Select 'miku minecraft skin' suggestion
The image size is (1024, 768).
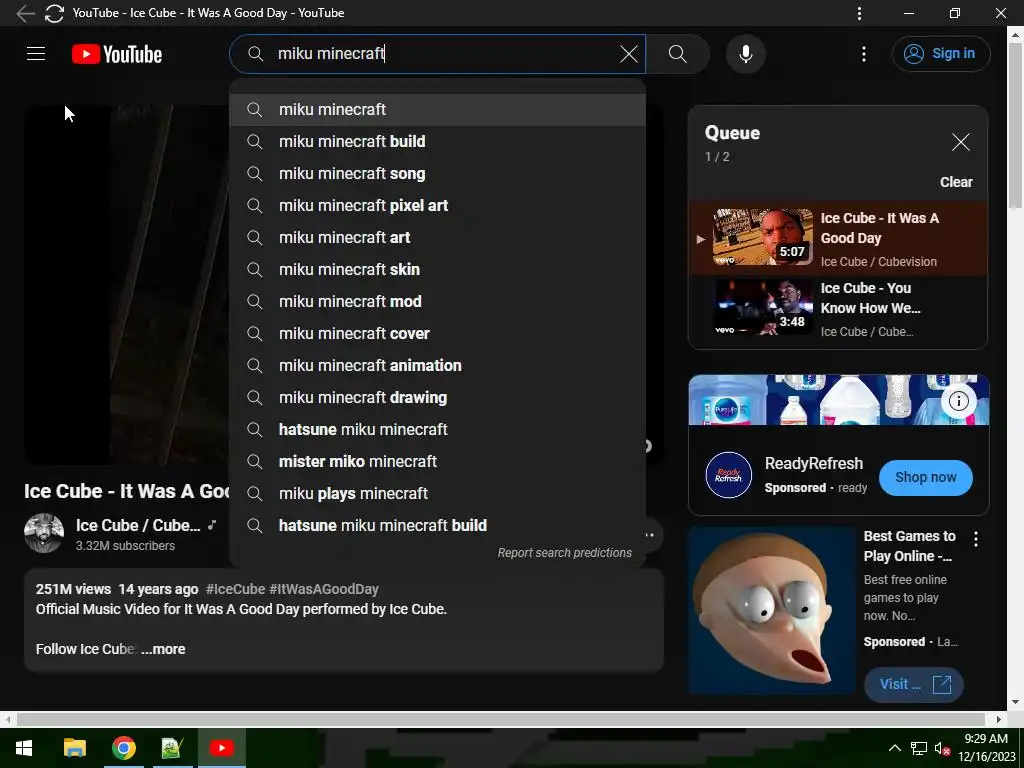pos(438,270)
